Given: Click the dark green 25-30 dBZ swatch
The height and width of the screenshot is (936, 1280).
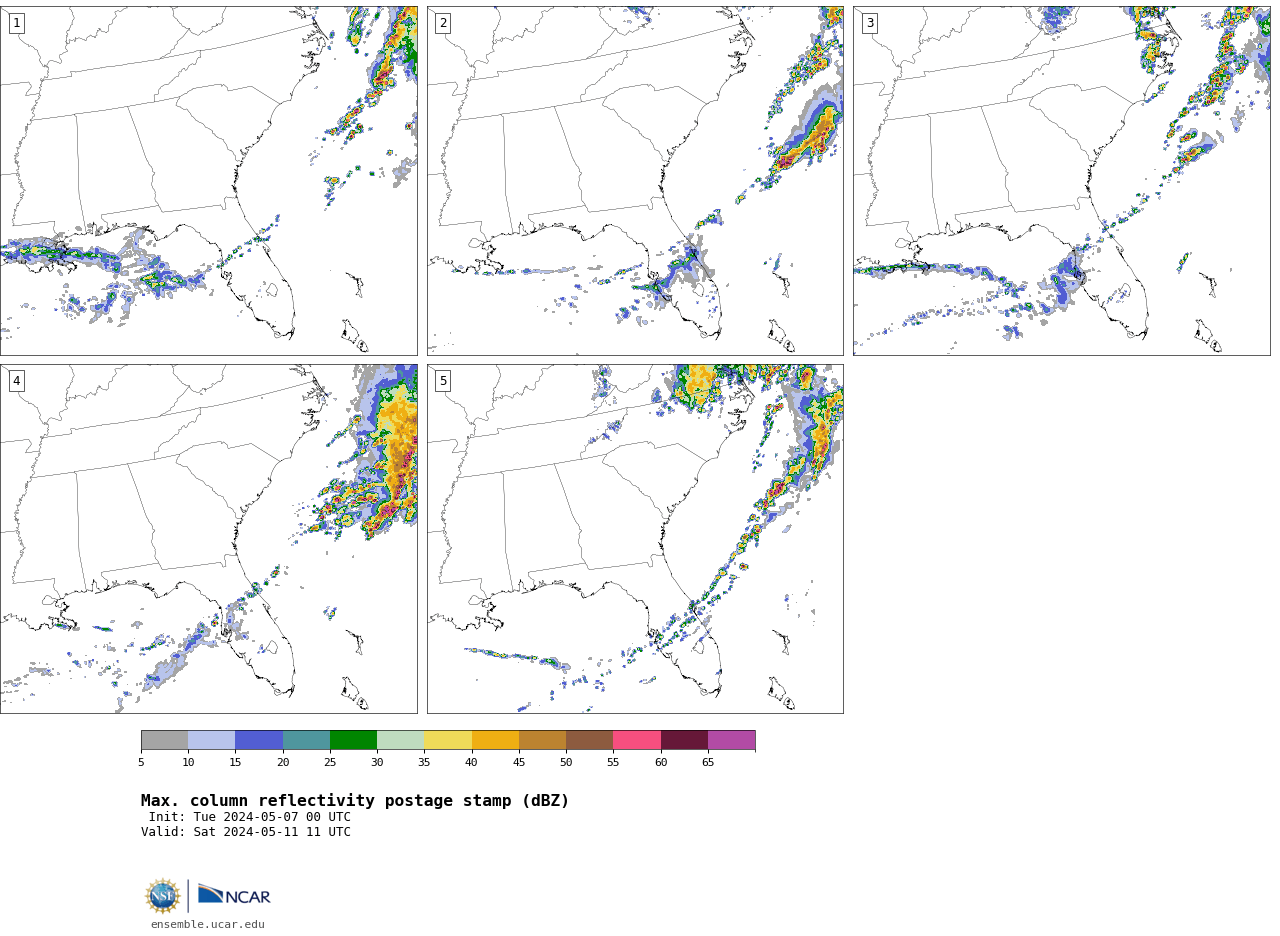Looking at the screenshot, I should click(353, 740).
